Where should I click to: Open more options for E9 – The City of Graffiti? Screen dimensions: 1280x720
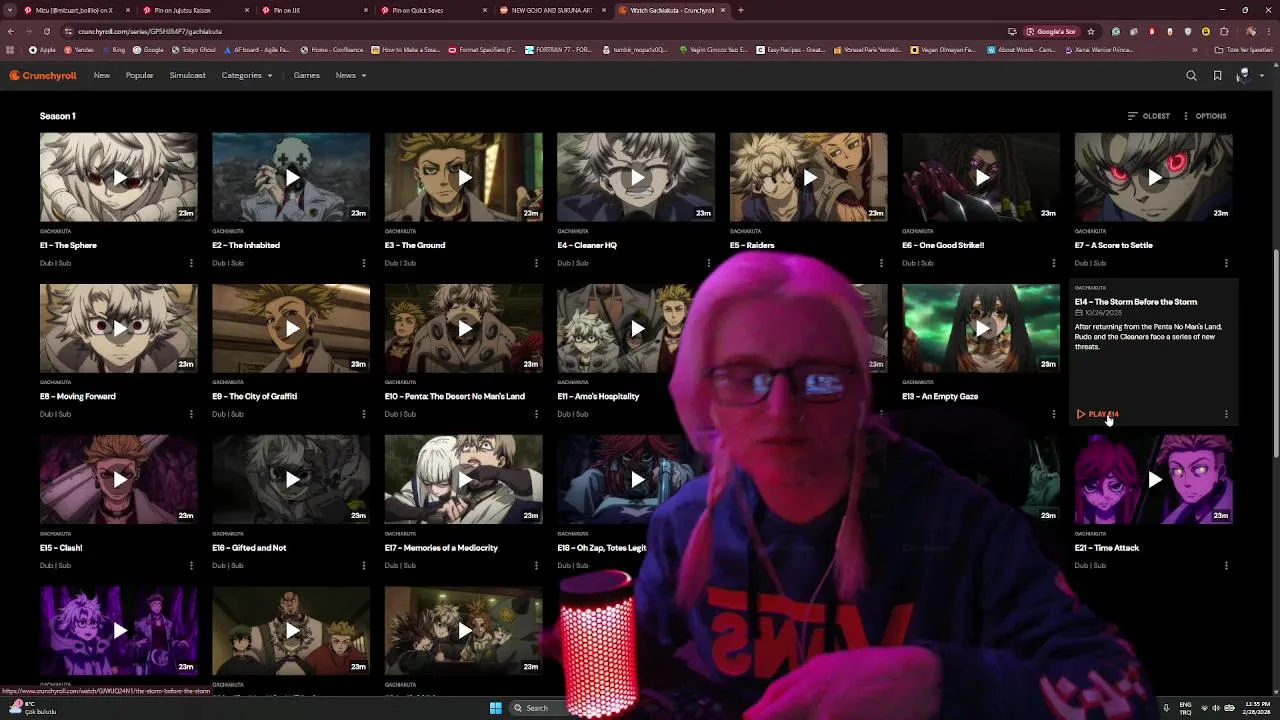click(363, 414)
